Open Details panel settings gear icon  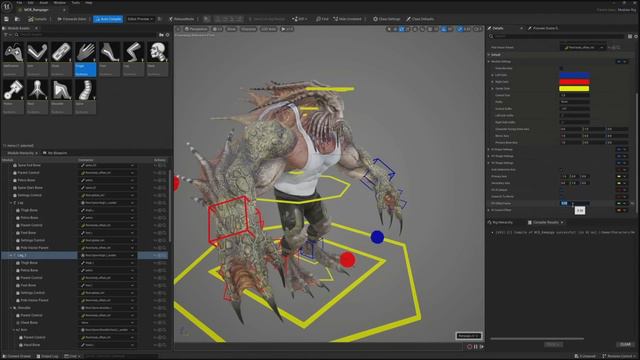(636, 36)
